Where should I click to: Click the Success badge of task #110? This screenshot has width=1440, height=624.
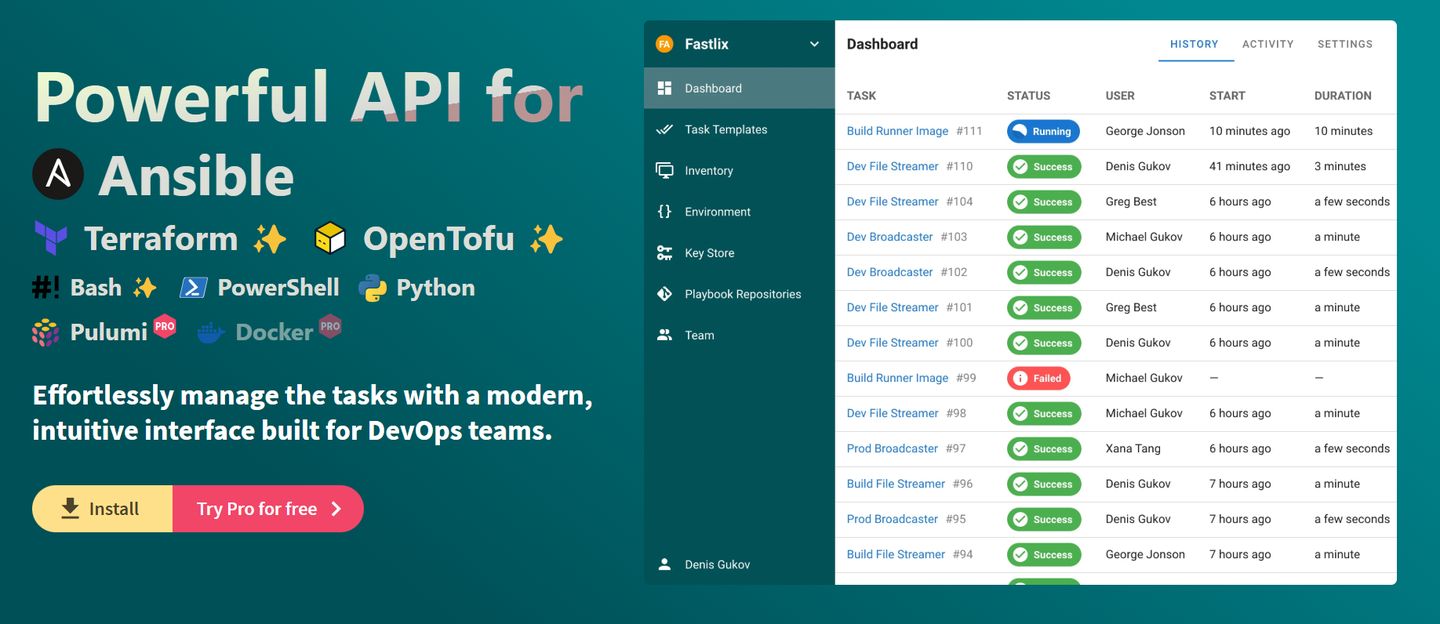tap(1044, 166)
